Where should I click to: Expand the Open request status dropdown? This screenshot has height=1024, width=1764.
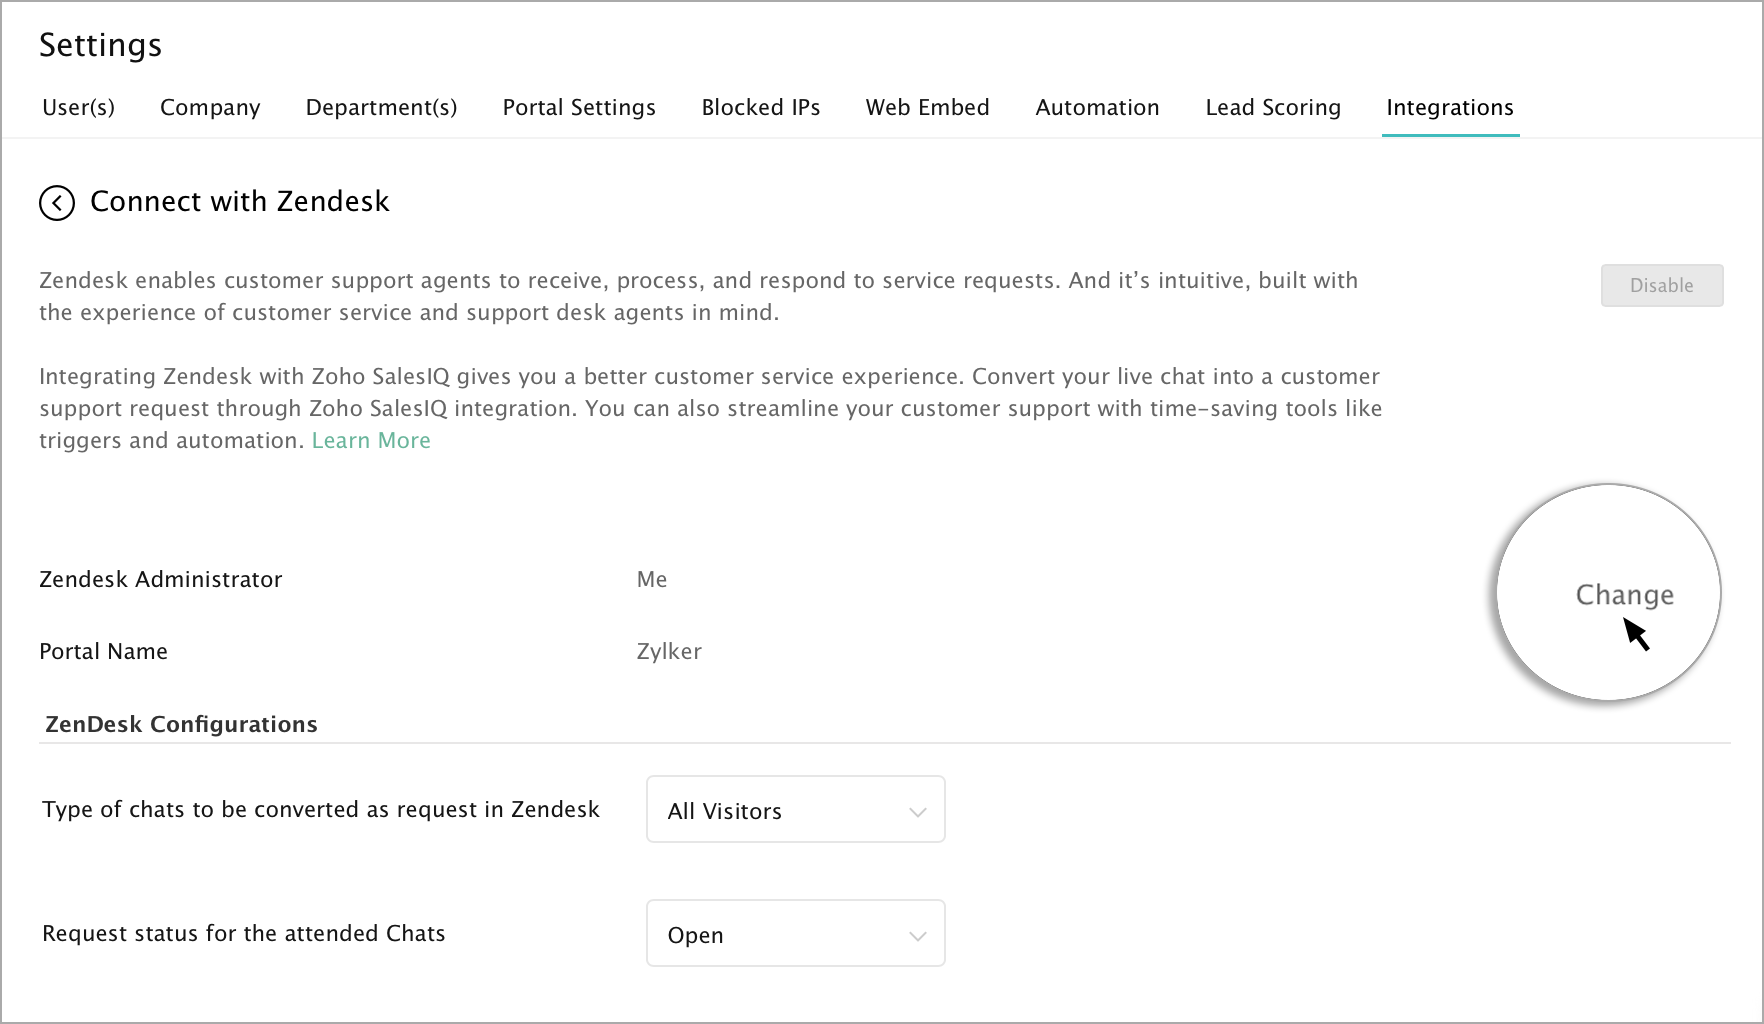(x=795, y=934)
